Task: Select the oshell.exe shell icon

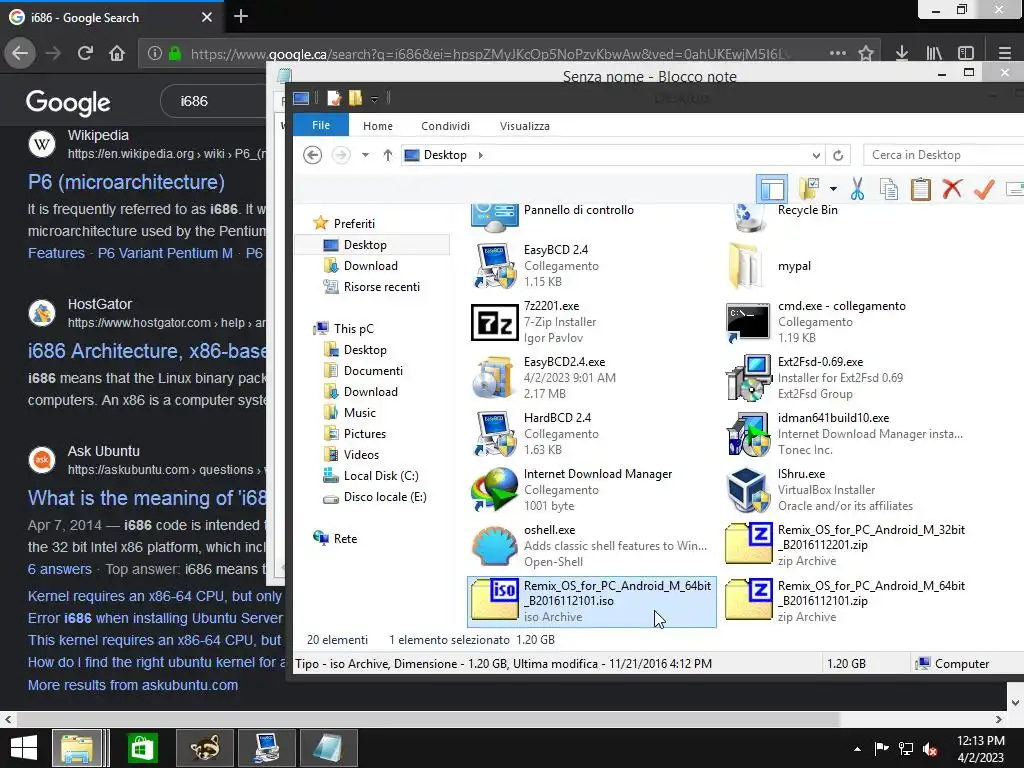Action: point(494,546)
